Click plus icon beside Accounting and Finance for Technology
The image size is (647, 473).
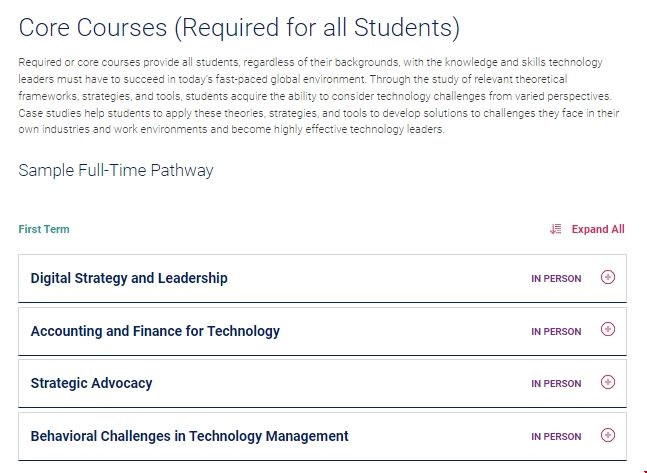pos(608,330)
